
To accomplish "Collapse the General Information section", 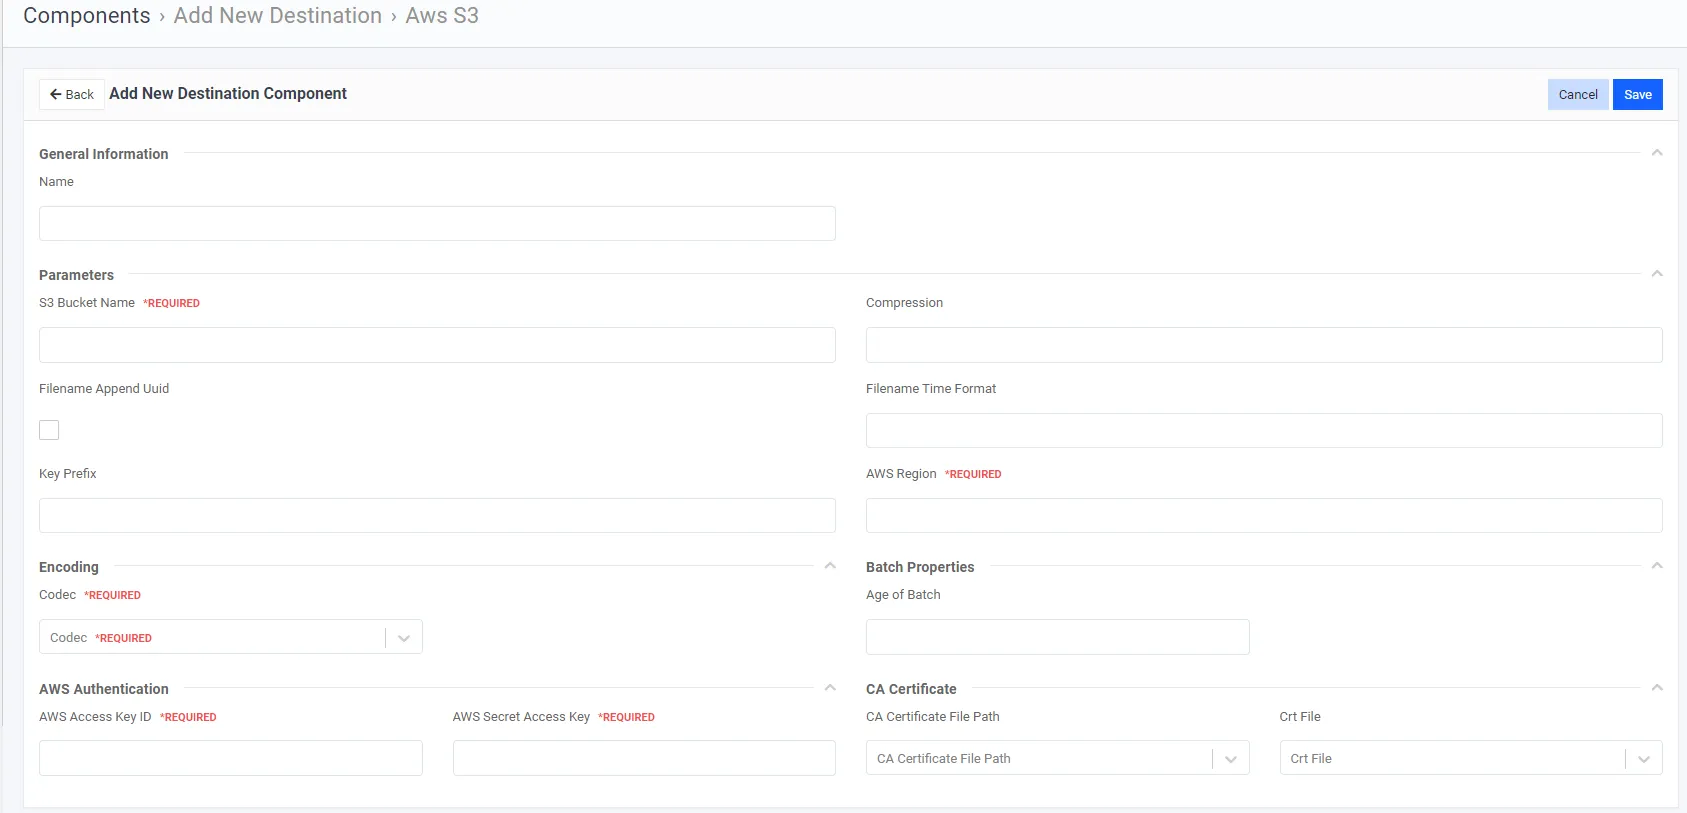I will pyautogui.click(x=1657, y=153).
